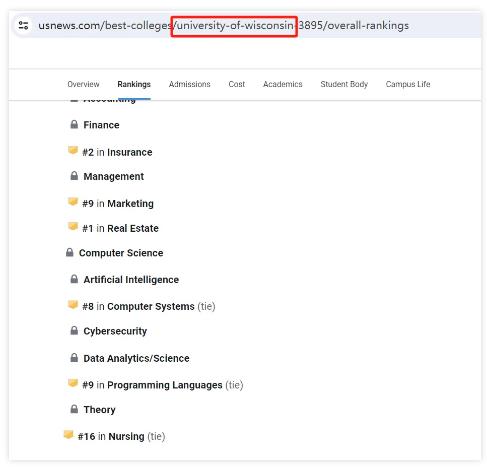Open the locked Finance ranking
The image size is (487, 467).
pos(101,125)
